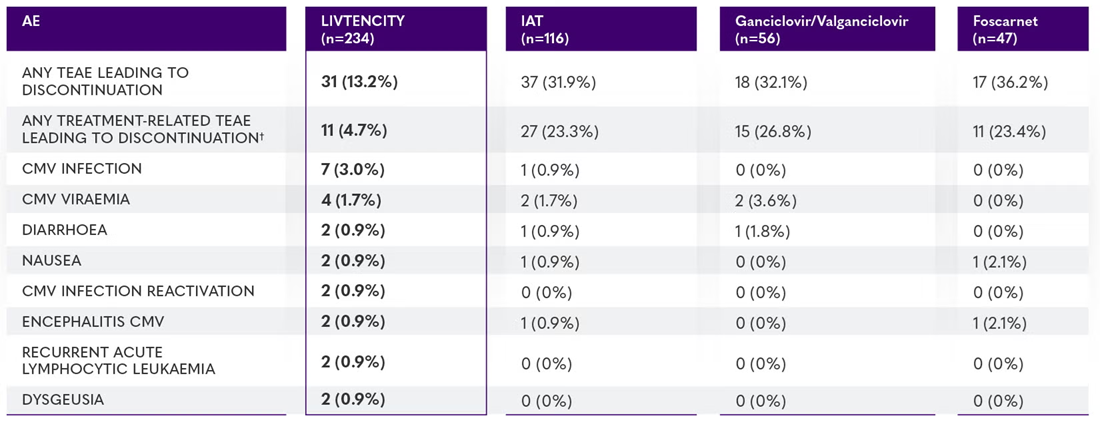Click the NAUSEA row label
The width and height of the screenshot is (1100, 430).
(x=52, y=260)
